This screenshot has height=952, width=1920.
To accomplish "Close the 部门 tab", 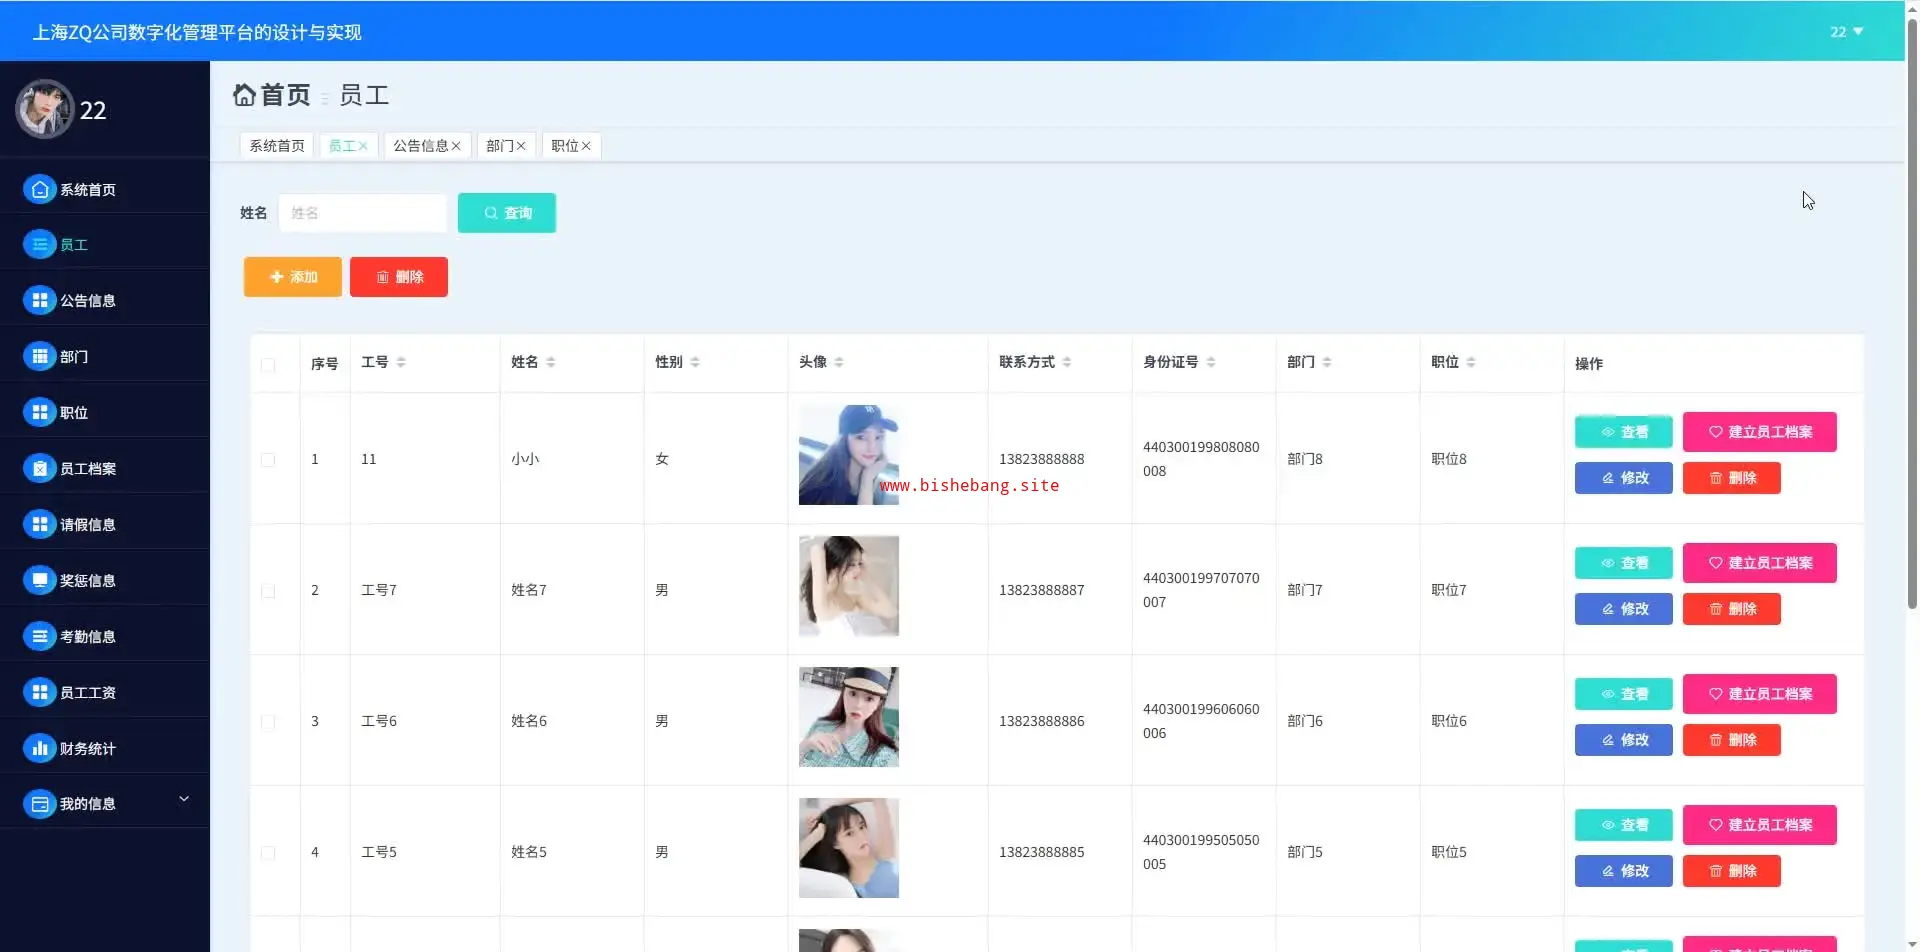I will (521, 146).
